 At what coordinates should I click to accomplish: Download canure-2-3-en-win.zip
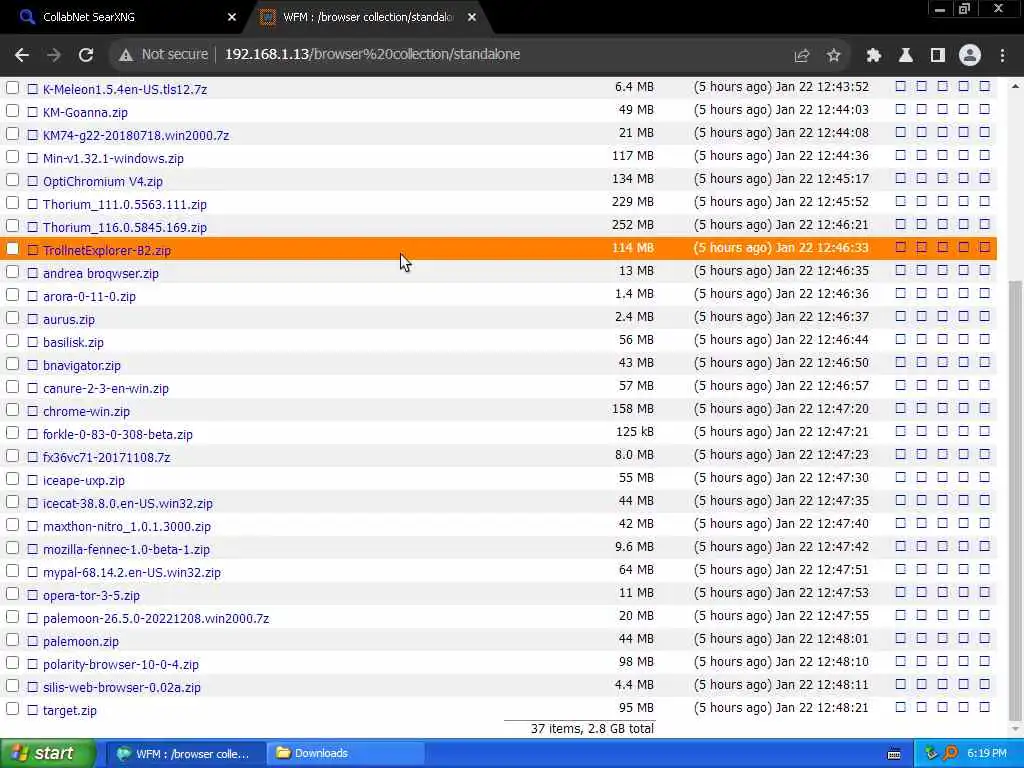pos(106,388)
